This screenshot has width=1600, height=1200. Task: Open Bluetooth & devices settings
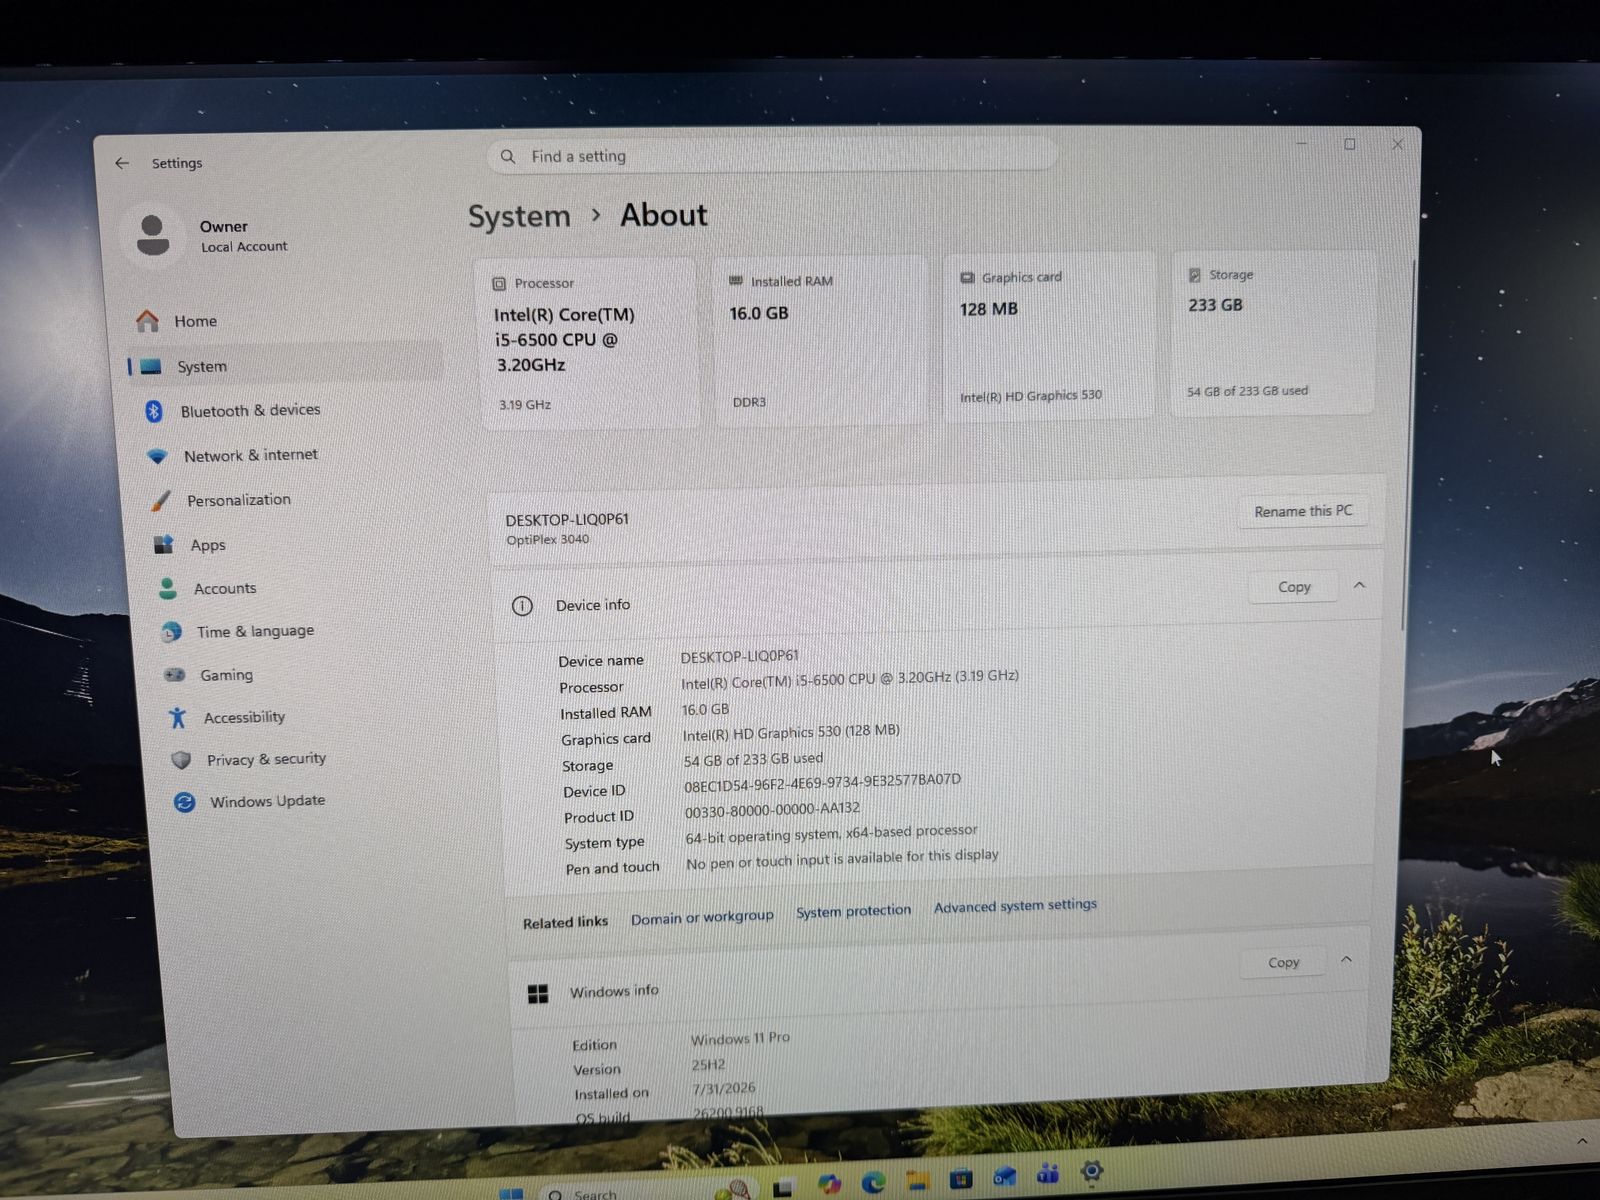(x=290, y=411)
